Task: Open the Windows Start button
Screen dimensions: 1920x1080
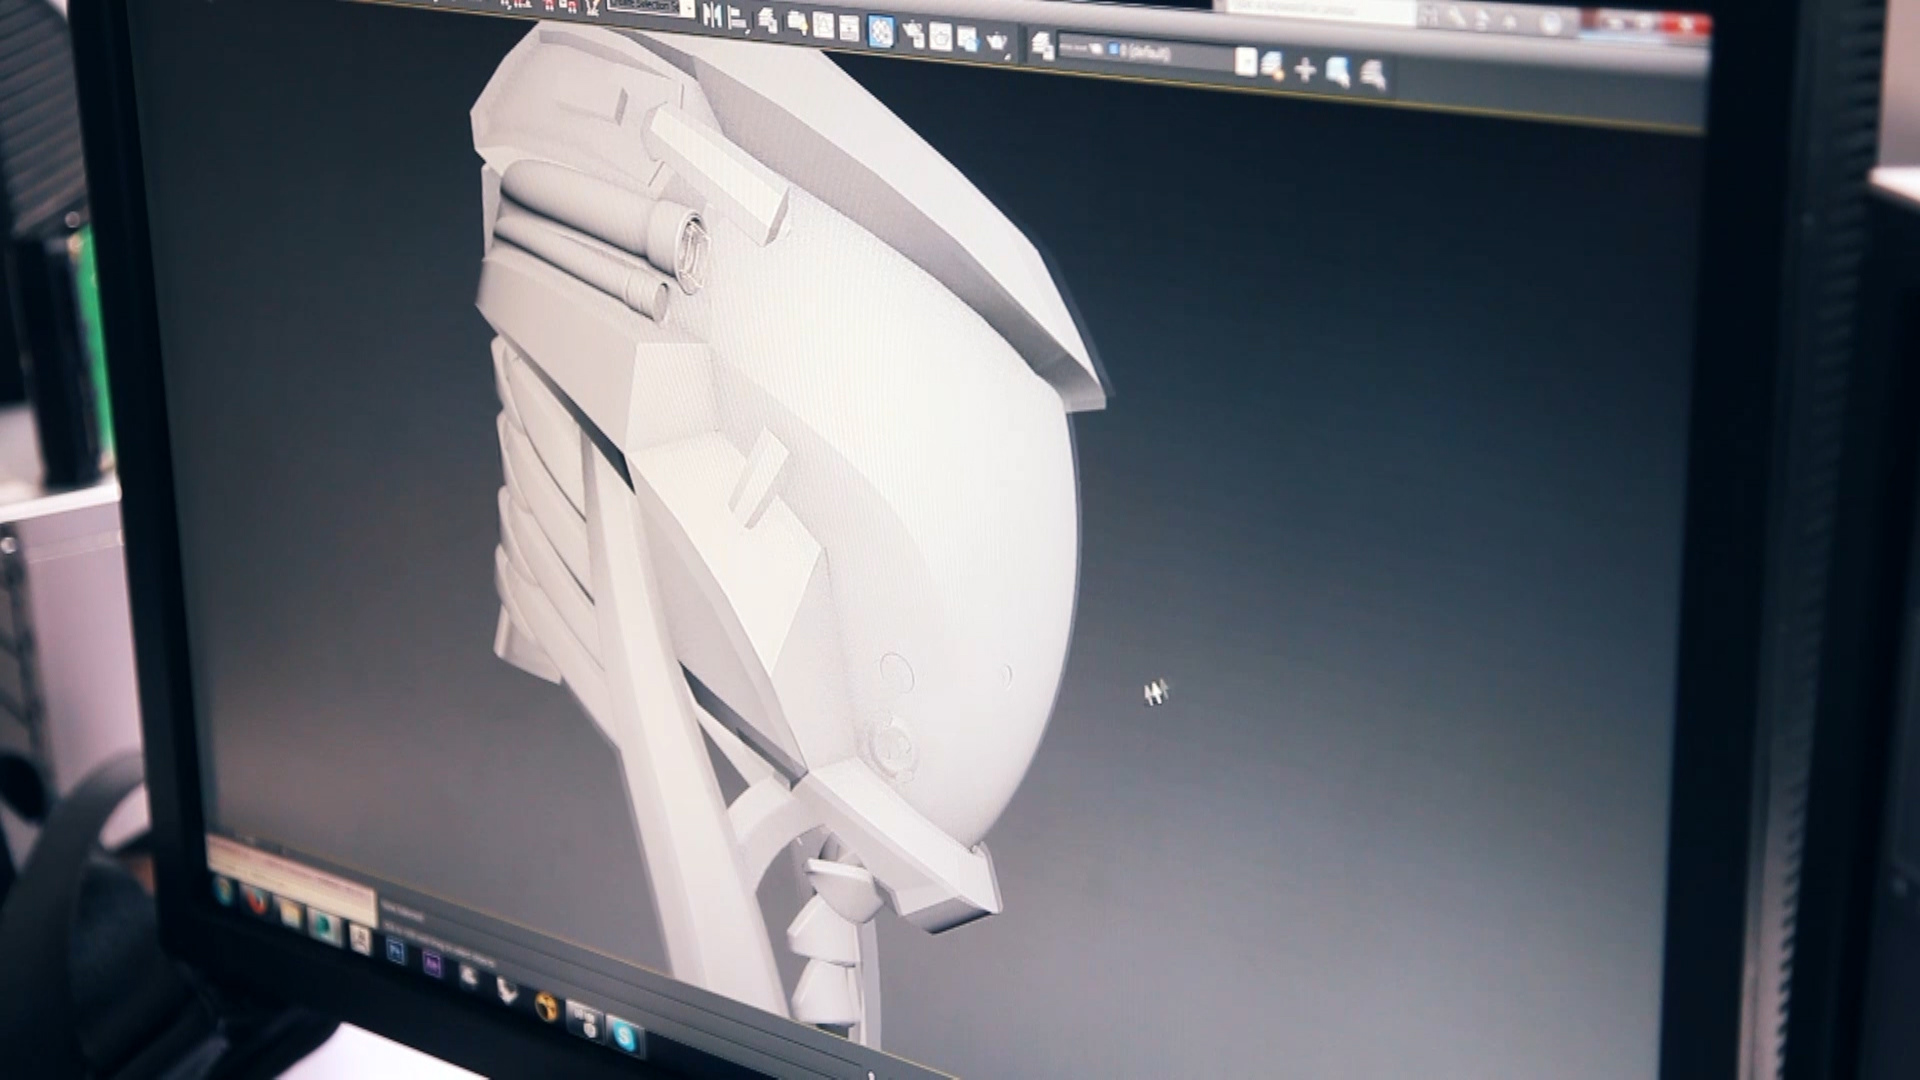Action: click(x=224, y=892)
